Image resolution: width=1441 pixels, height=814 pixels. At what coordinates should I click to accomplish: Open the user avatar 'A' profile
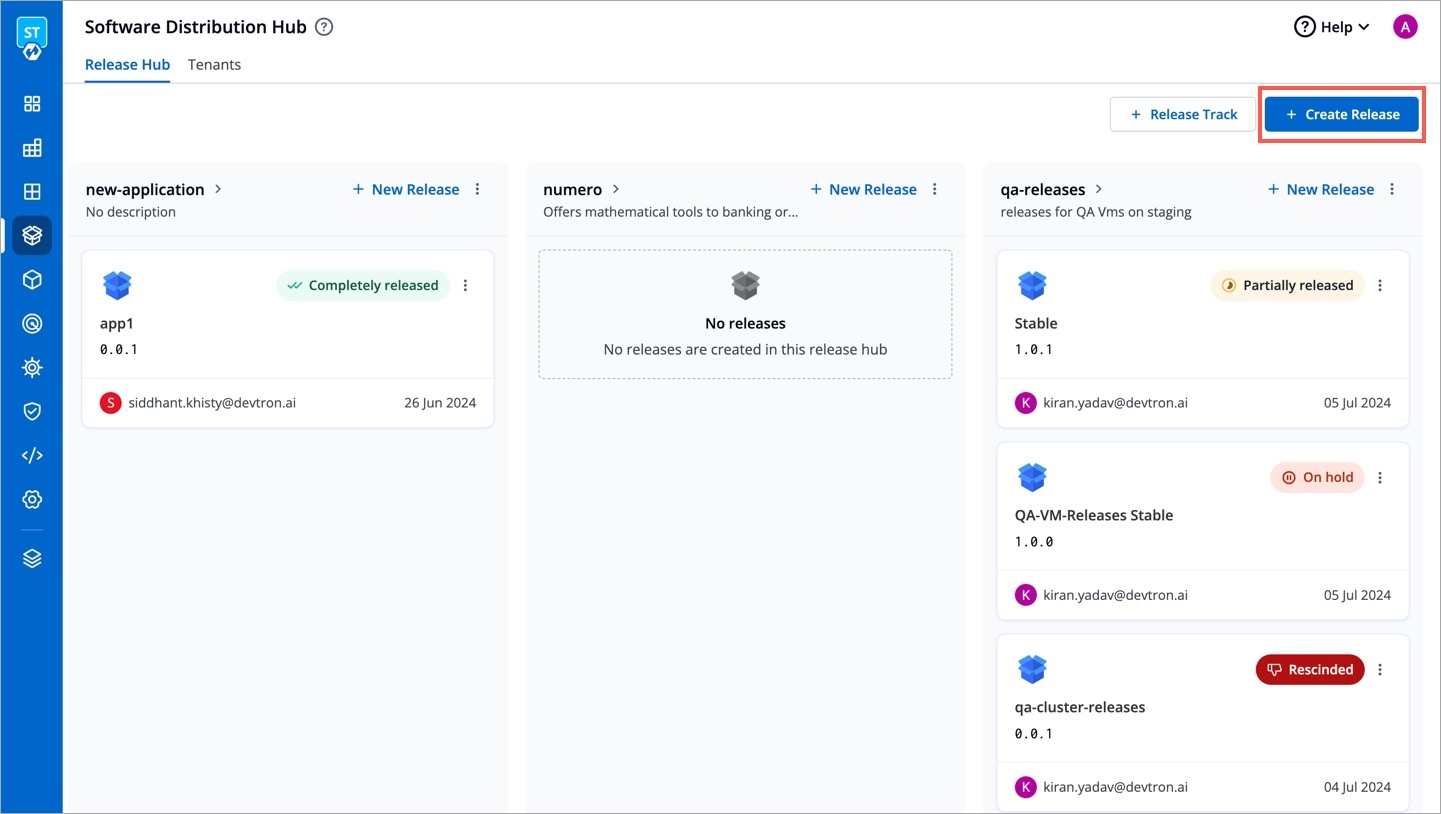coord(1405,27)
